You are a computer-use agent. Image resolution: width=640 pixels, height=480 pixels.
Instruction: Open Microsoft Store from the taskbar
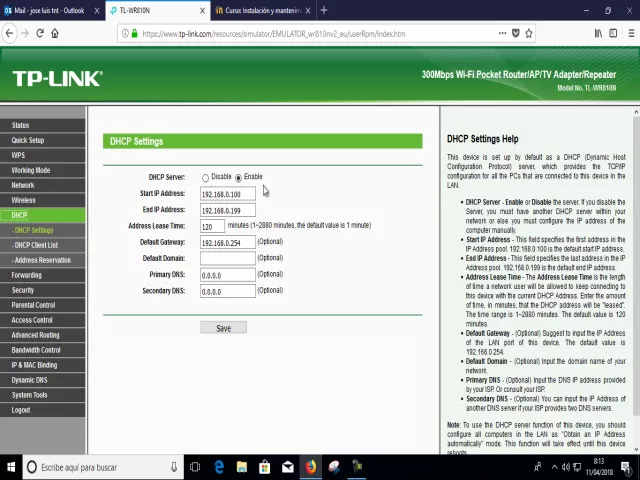coord(264,467)
